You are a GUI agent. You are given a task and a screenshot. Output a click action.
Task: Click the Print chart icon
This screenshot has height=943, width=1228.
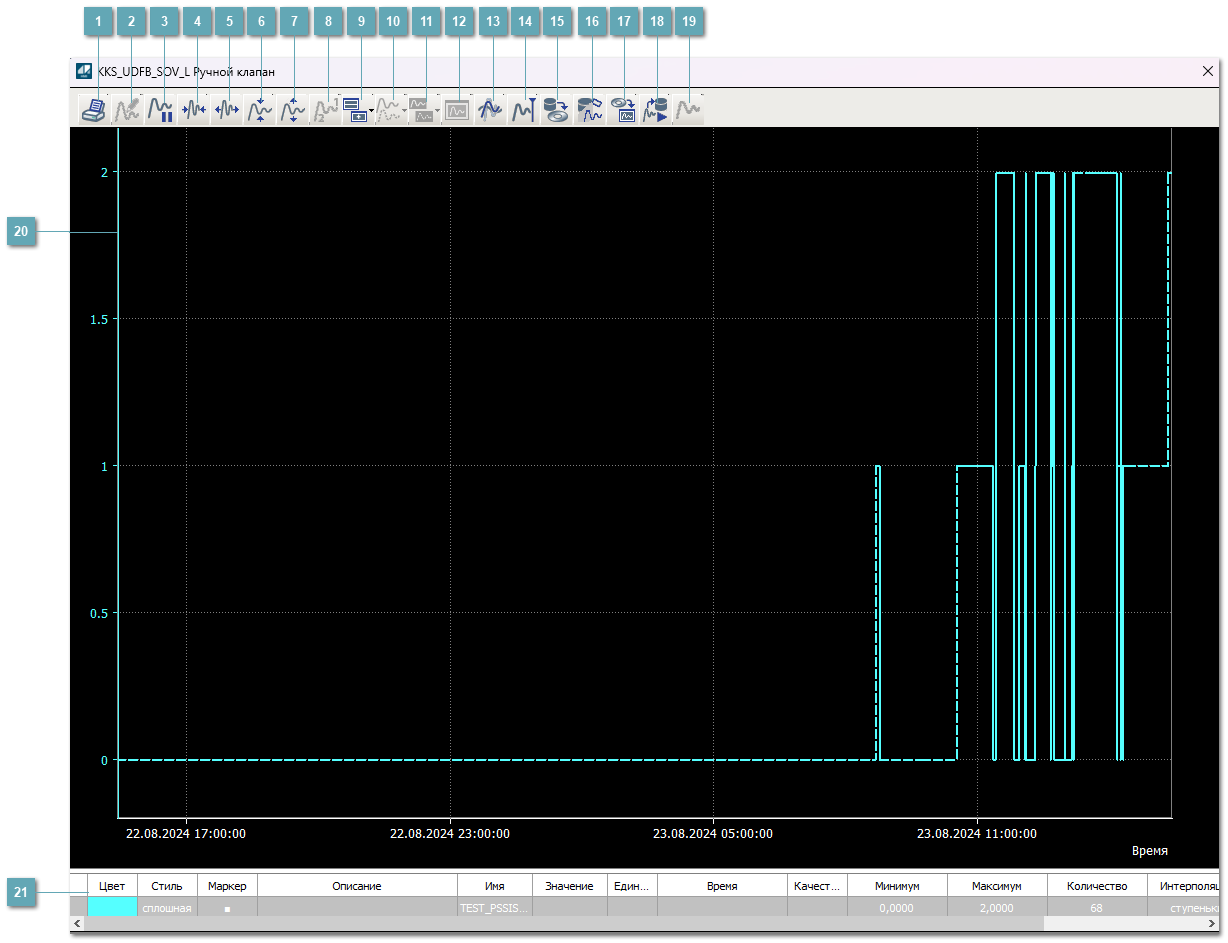(94, 110)
